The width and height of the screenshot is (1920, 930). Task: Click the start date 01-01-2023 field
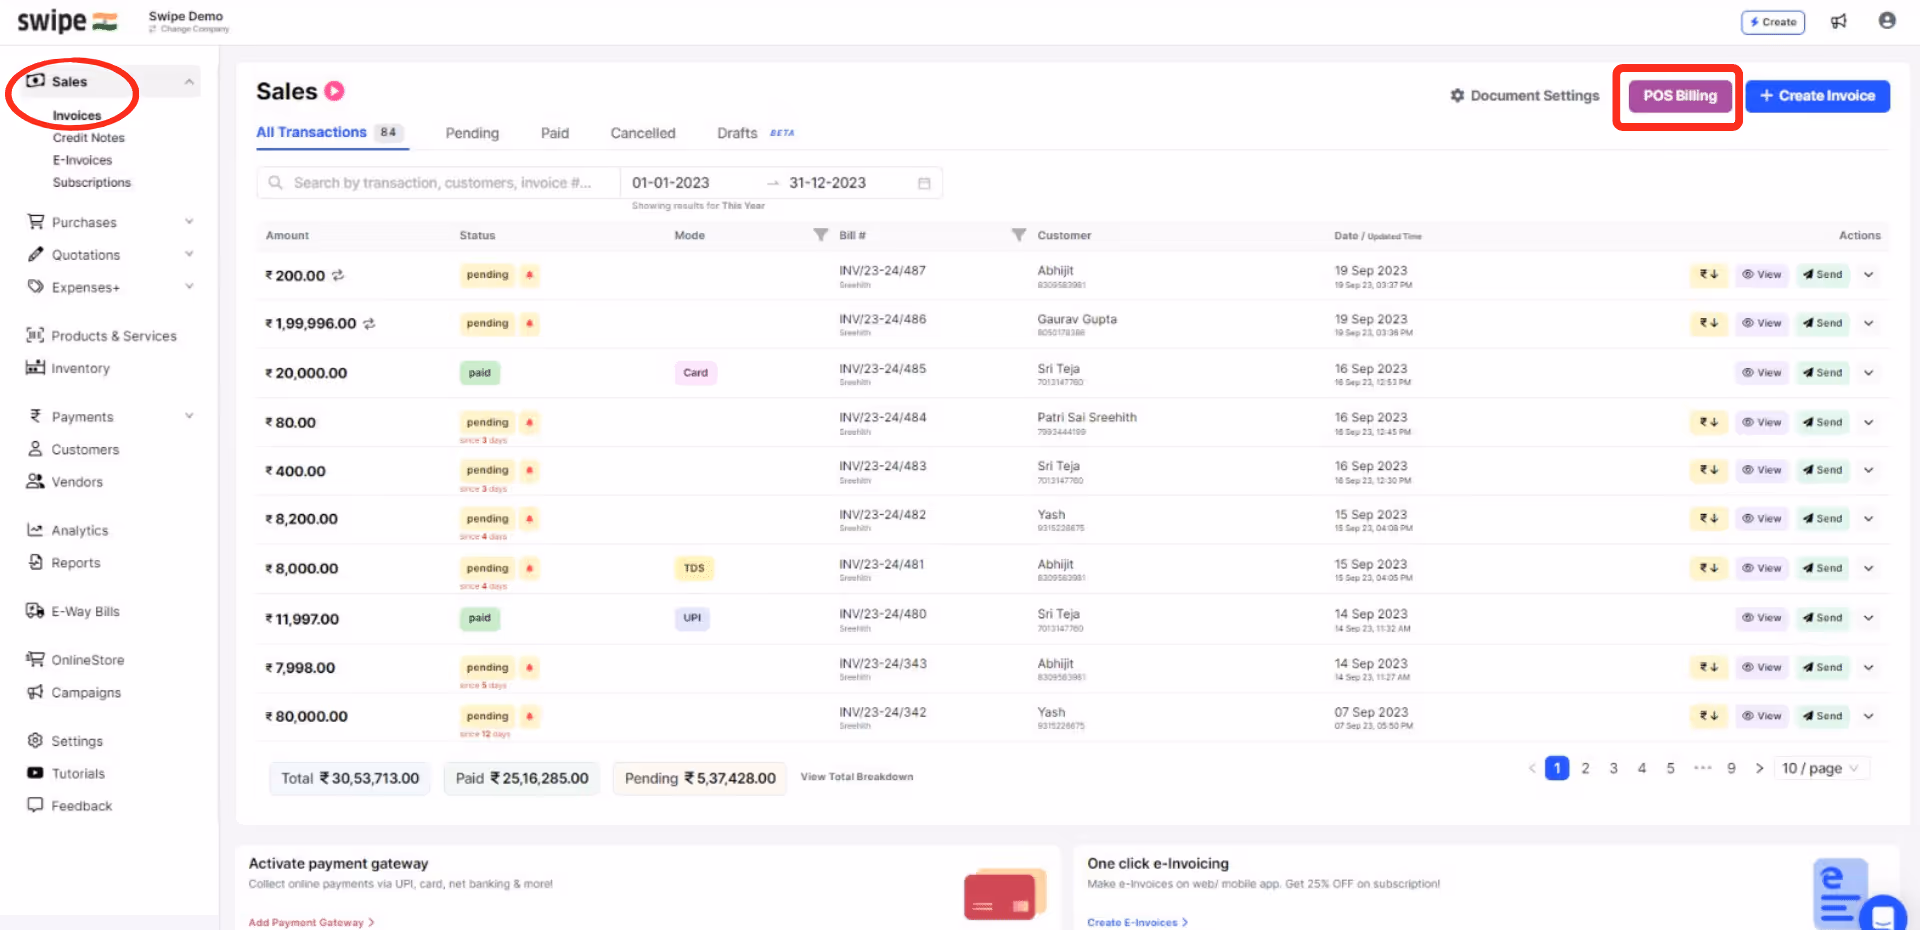[671, 183]
